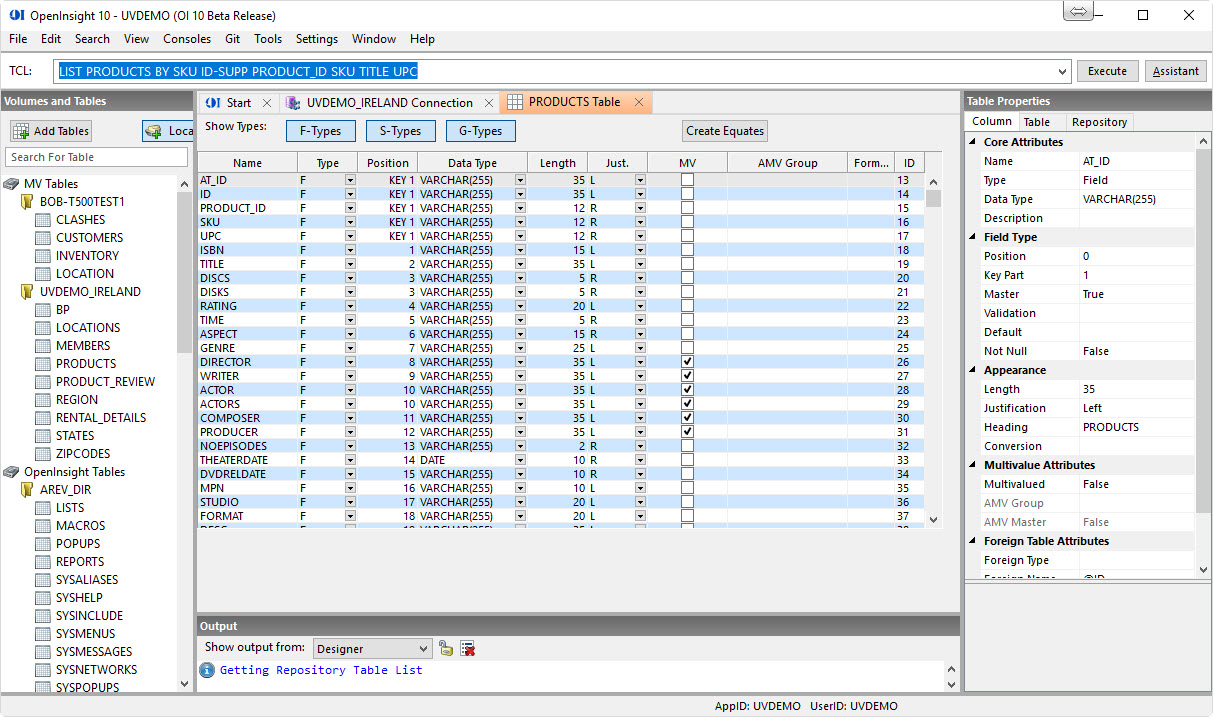Click the columns grid vertical scrollbar

coord(934,350)
